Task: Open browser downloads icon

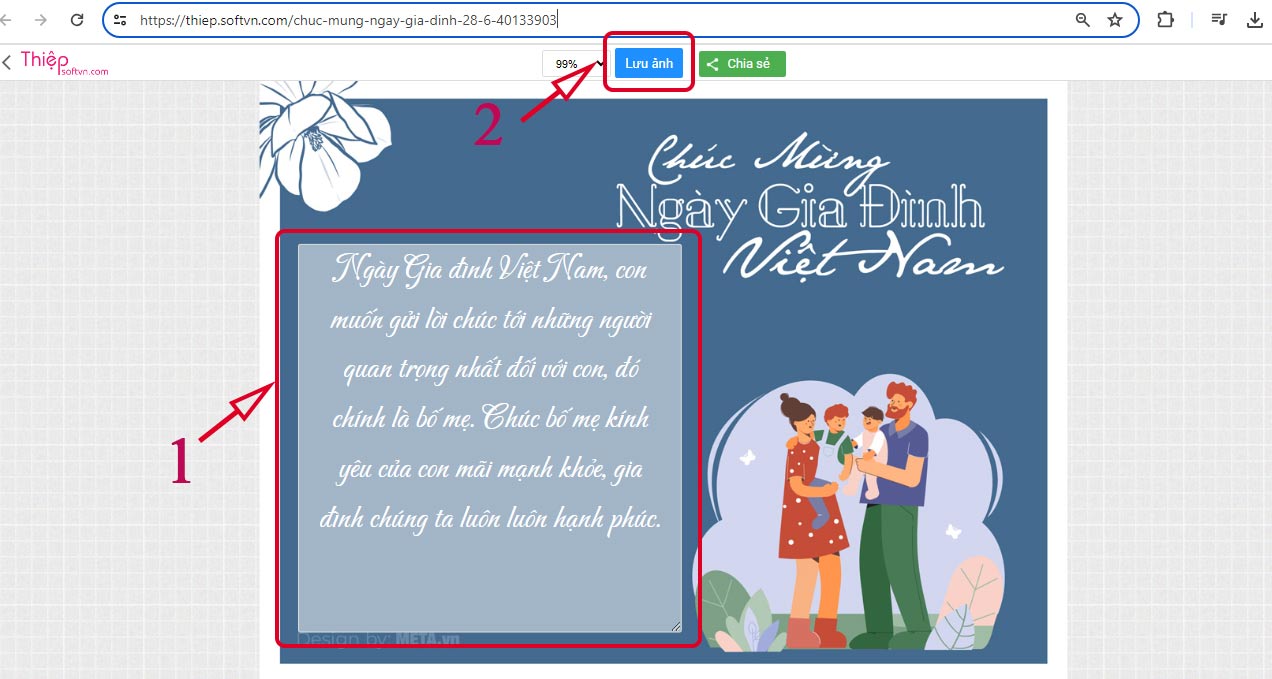Action: (x=1255, y=20)
